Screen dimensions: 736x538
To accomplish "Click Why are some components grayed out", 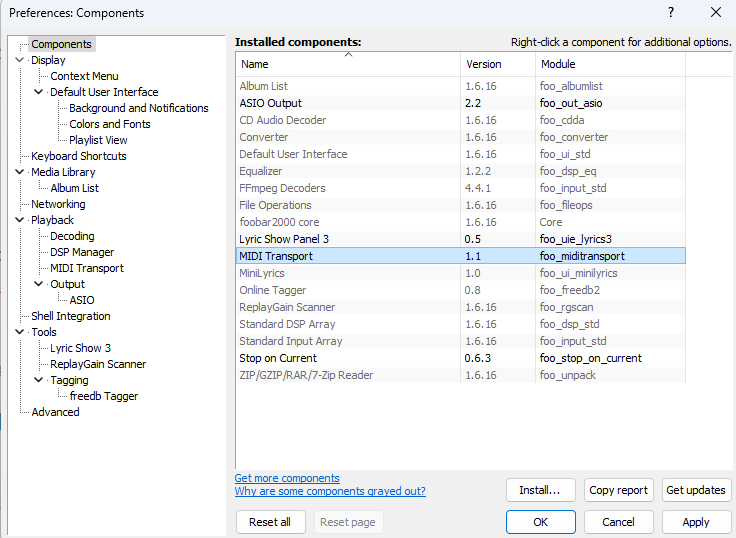I will [330, 491].
